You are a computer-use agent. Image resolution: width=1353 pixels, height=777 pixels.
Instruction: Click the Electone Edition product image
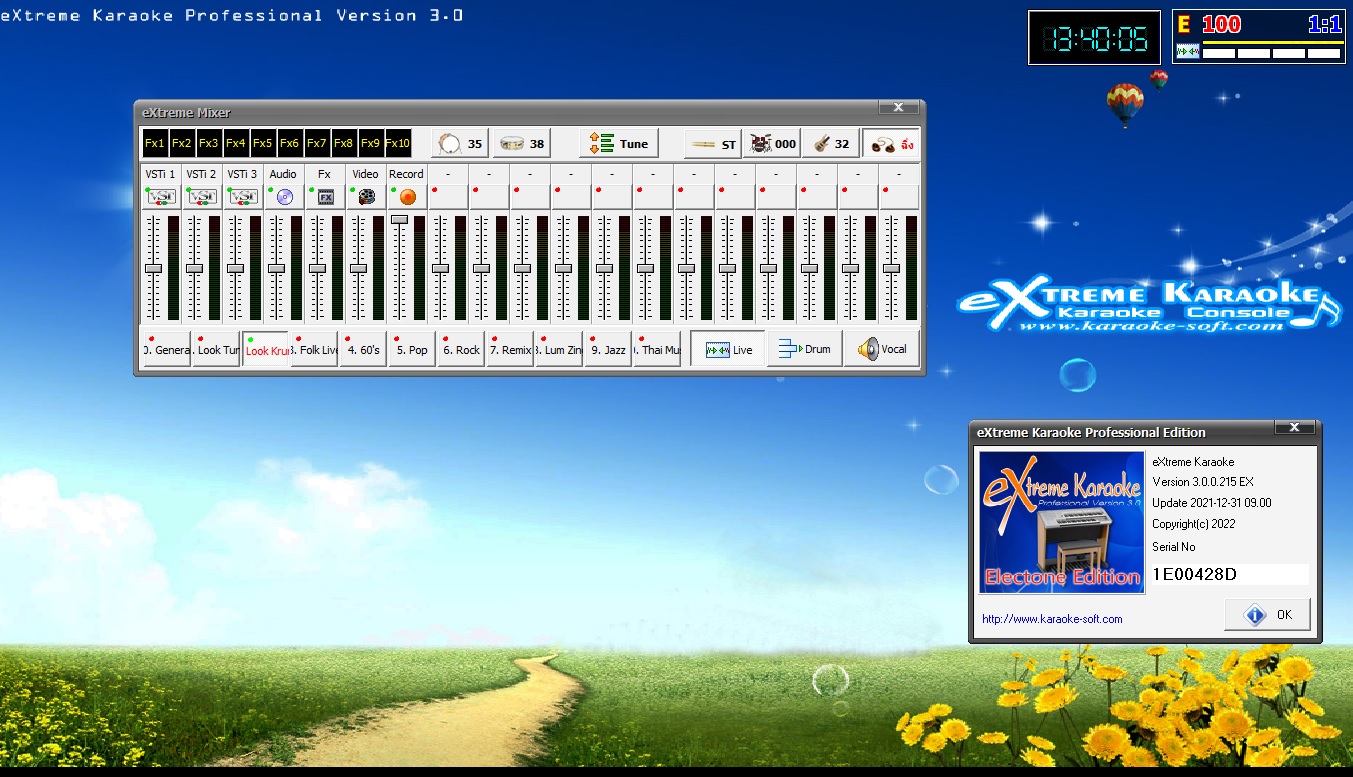coord(1062,523)
